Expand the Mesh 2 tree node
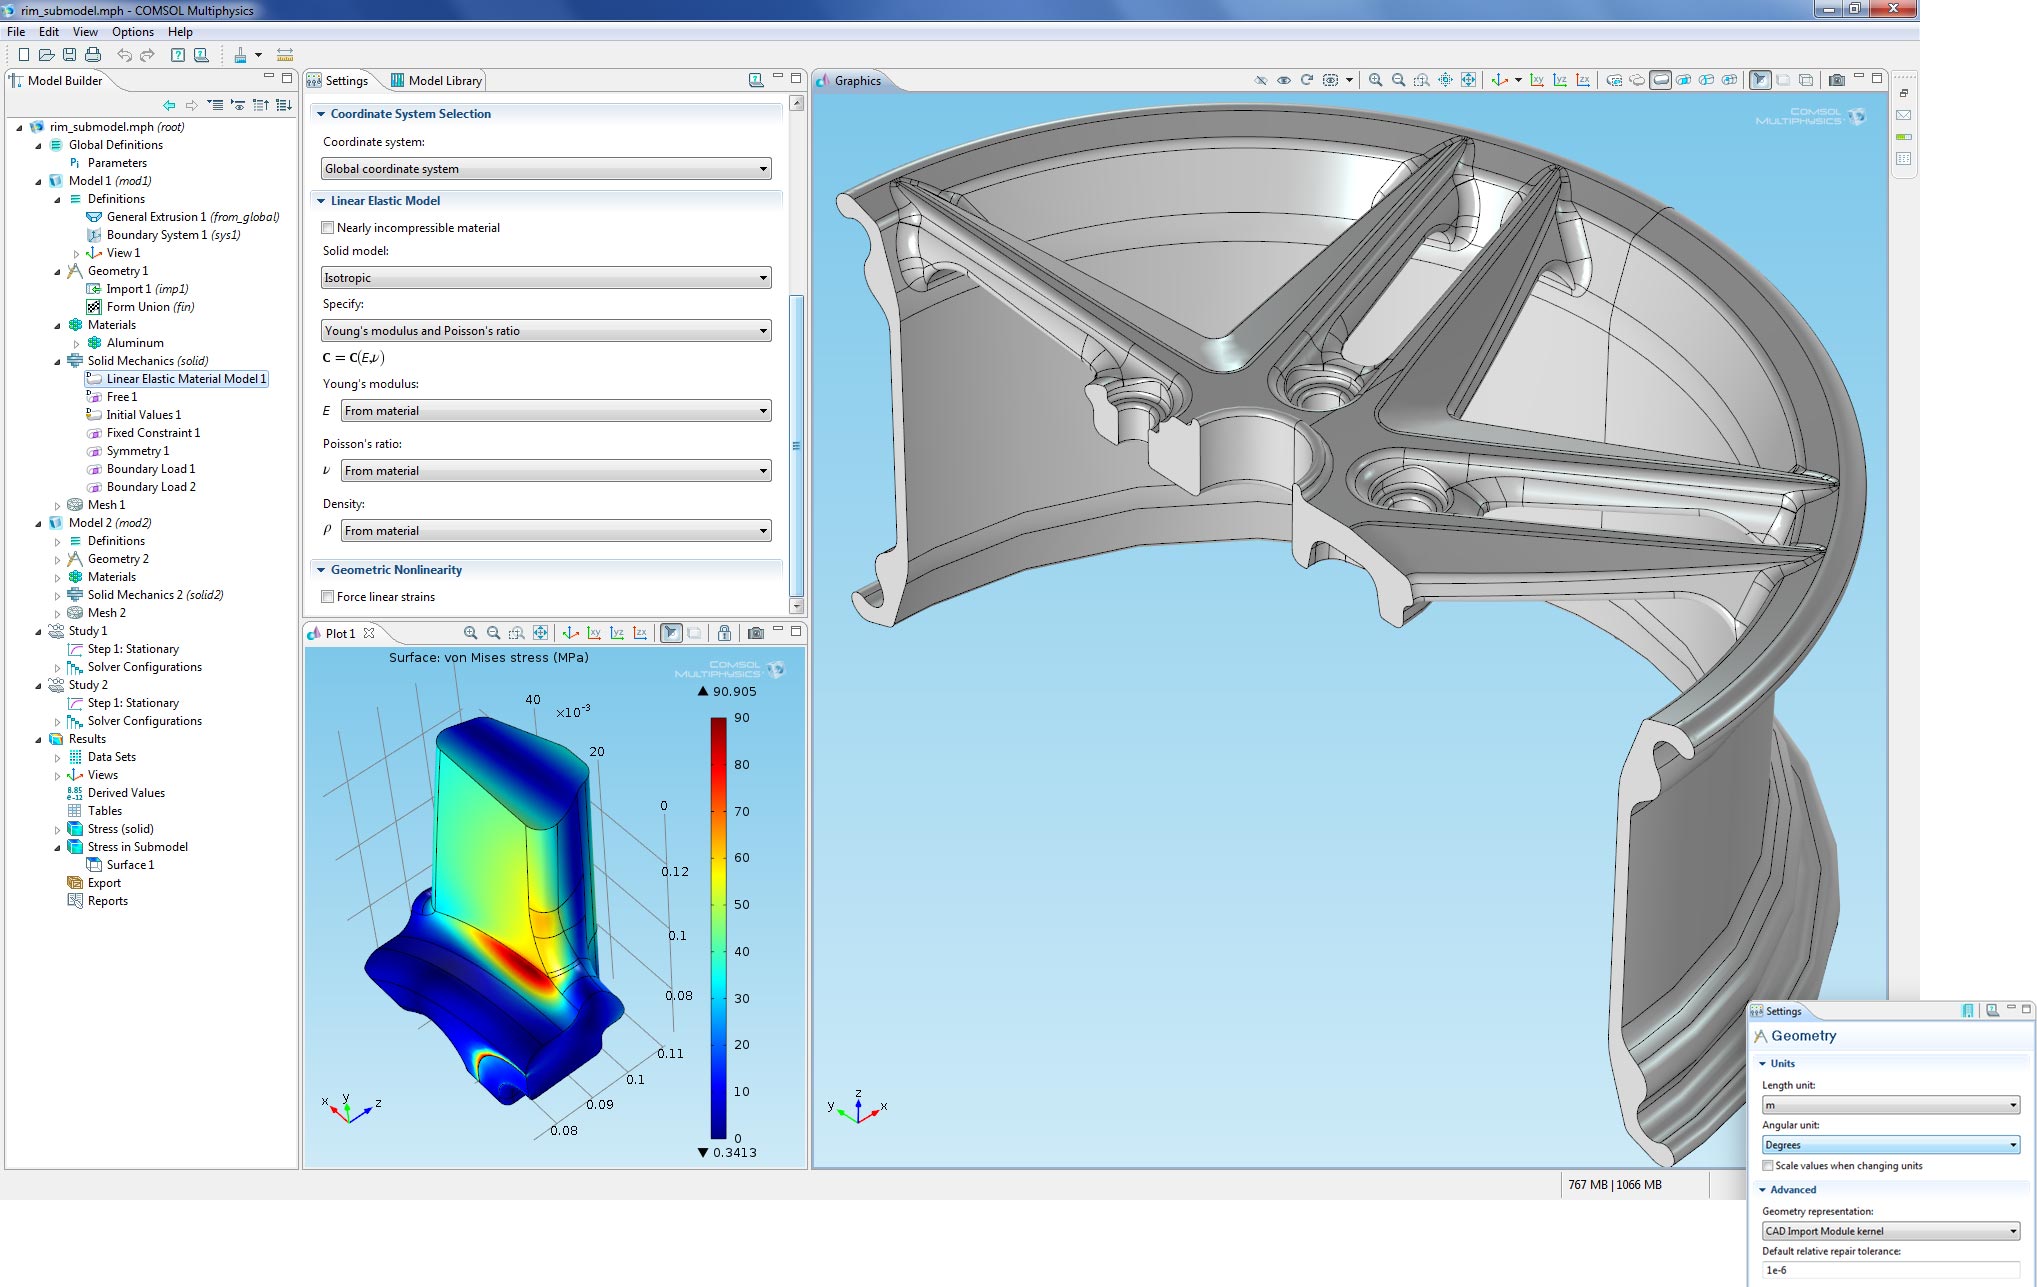Screen dimensions: 2037x1287 57,613
